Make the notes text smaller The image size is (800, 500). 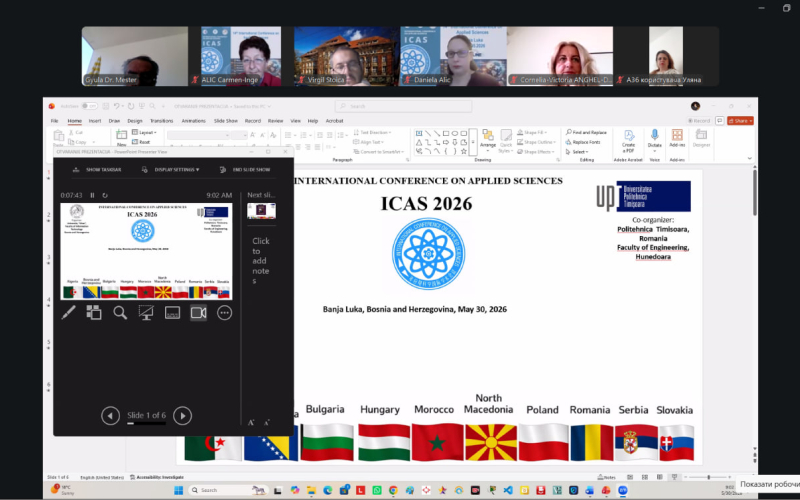[x=266, y=422]
